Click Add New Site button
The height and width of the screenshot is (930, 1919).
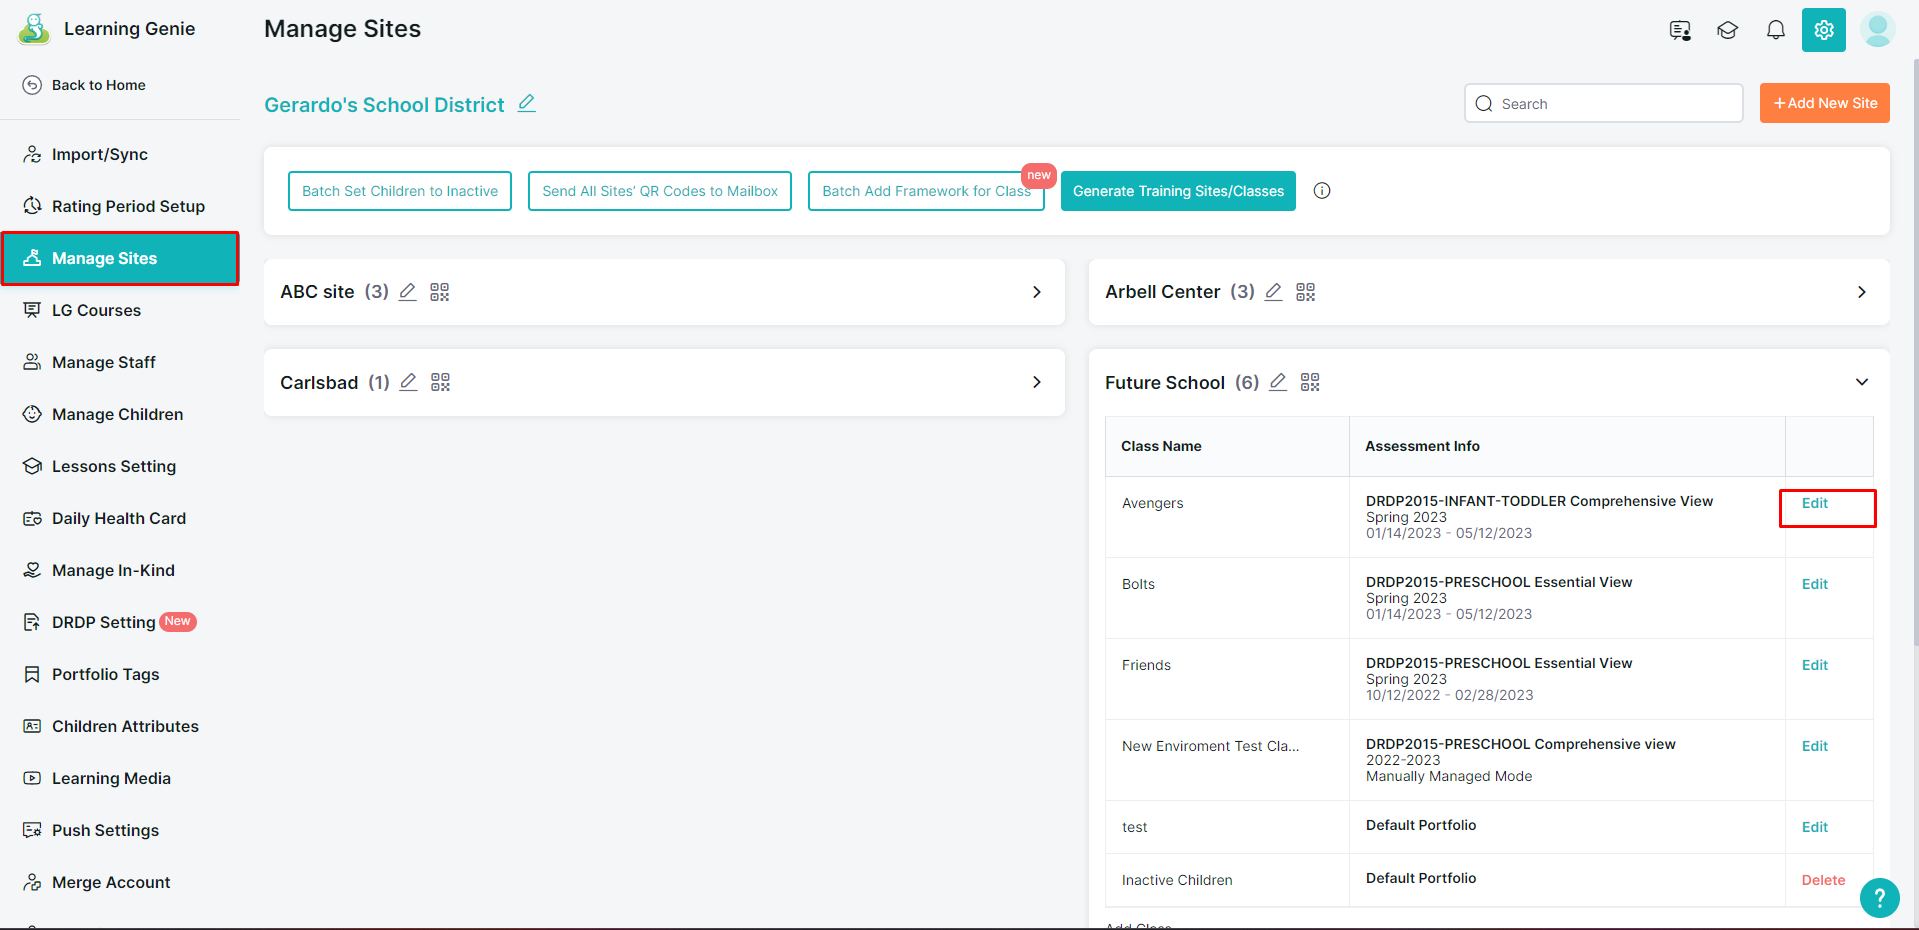click(1825, 103)
